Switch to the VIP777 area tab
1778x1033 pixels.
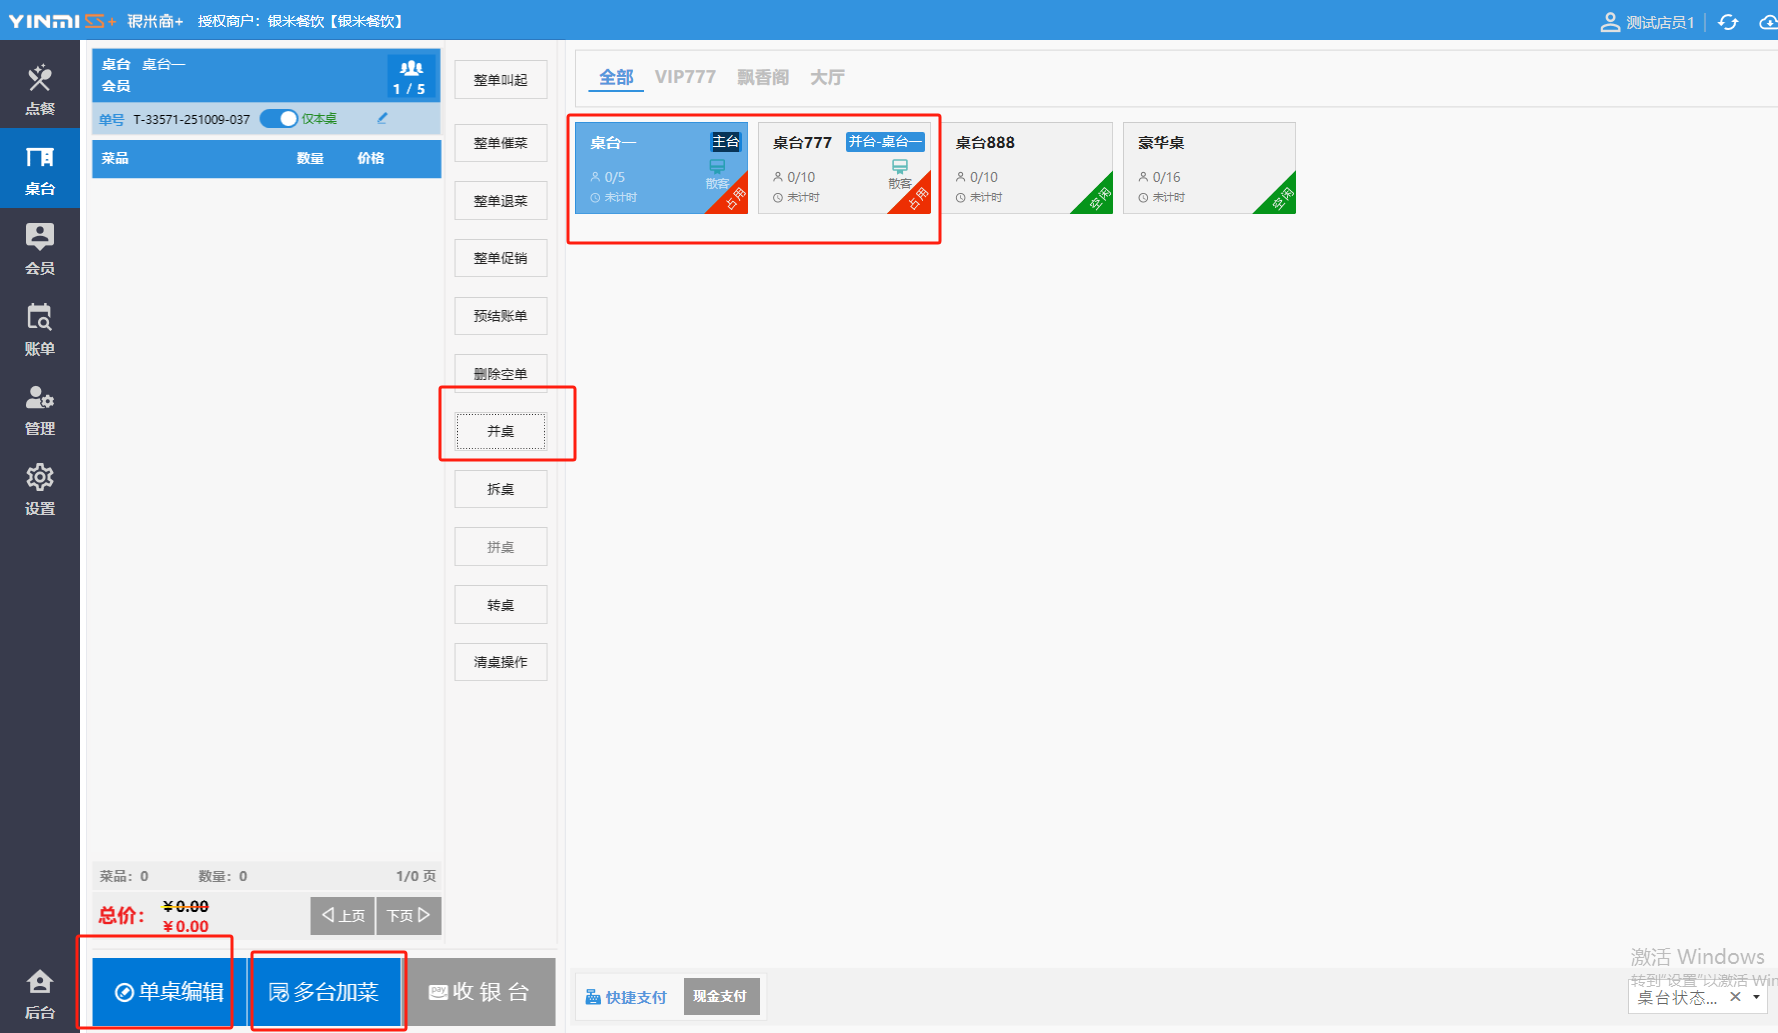point(685,77)
